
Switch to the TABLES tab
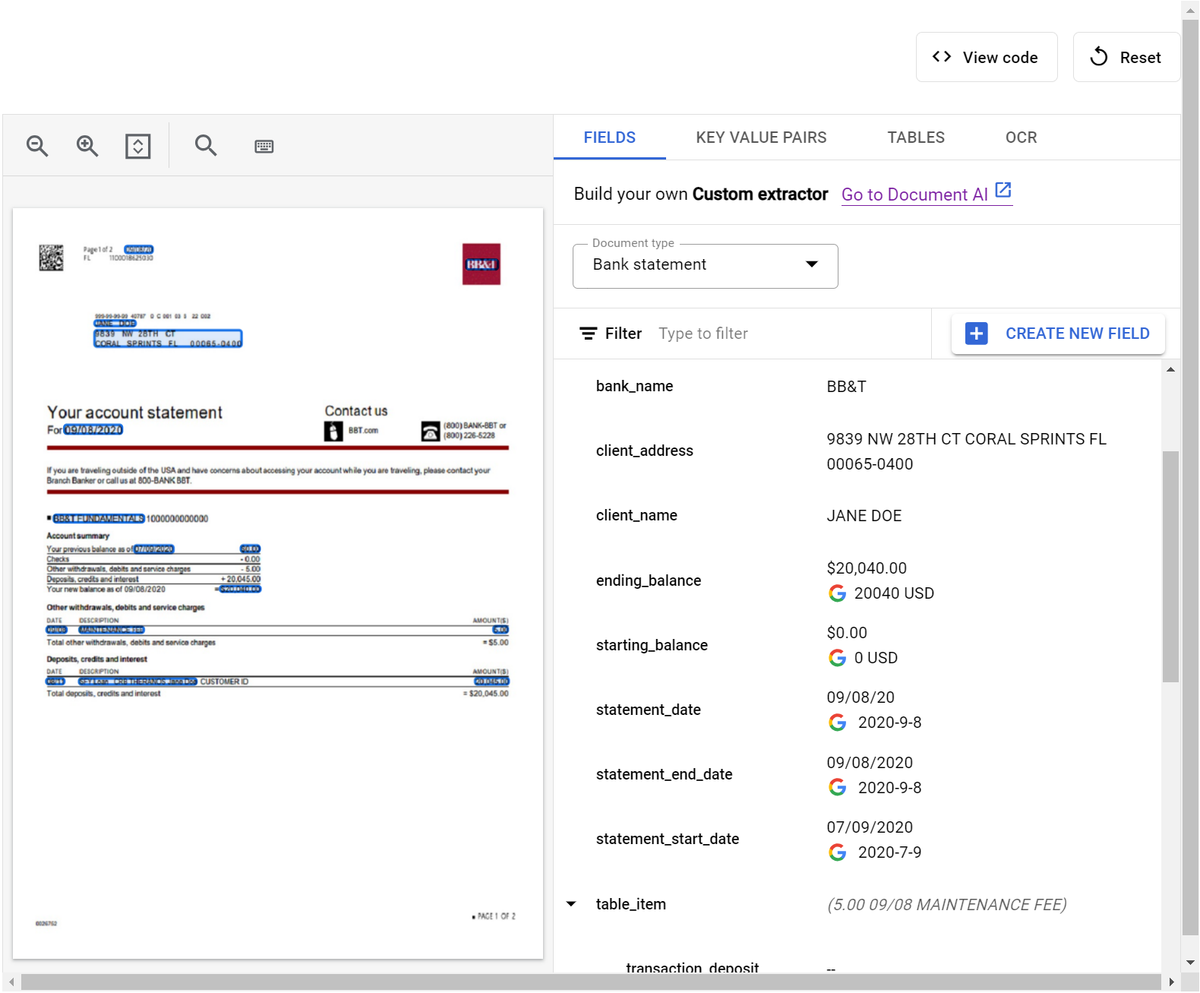[x=915, y=138]
